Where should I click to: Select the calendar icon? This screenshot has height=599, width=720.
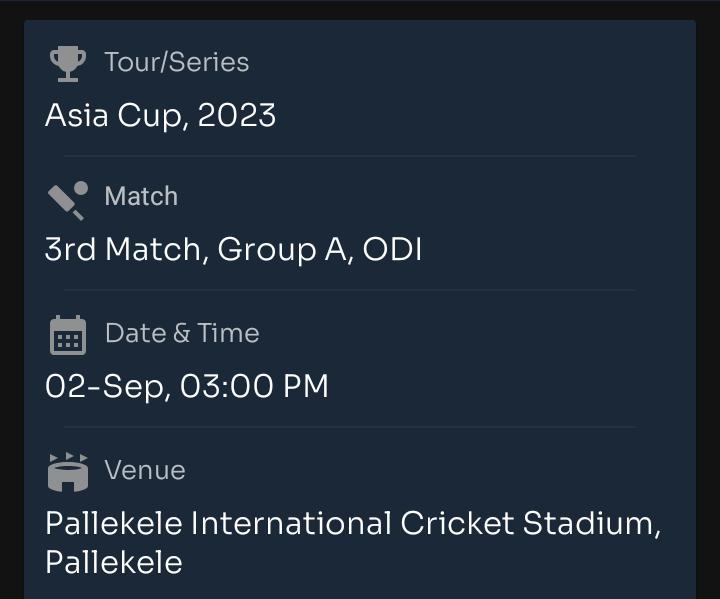68,335
